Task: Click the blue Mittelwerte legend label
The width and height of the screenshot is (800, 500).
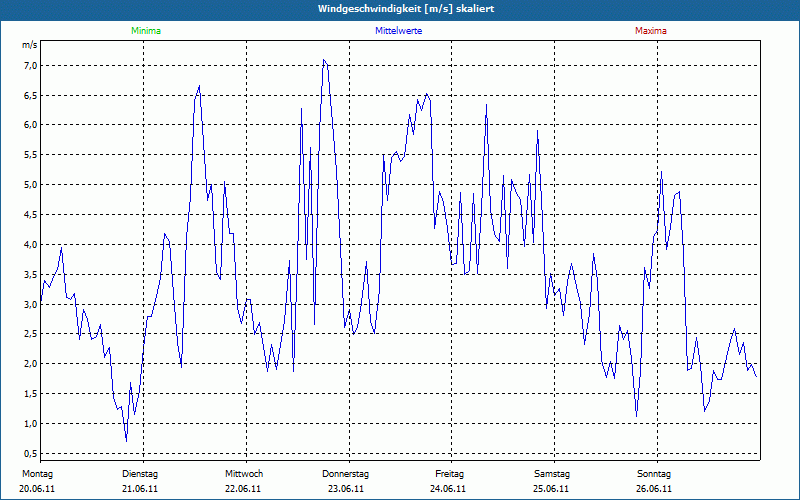Action: point(398,31)
